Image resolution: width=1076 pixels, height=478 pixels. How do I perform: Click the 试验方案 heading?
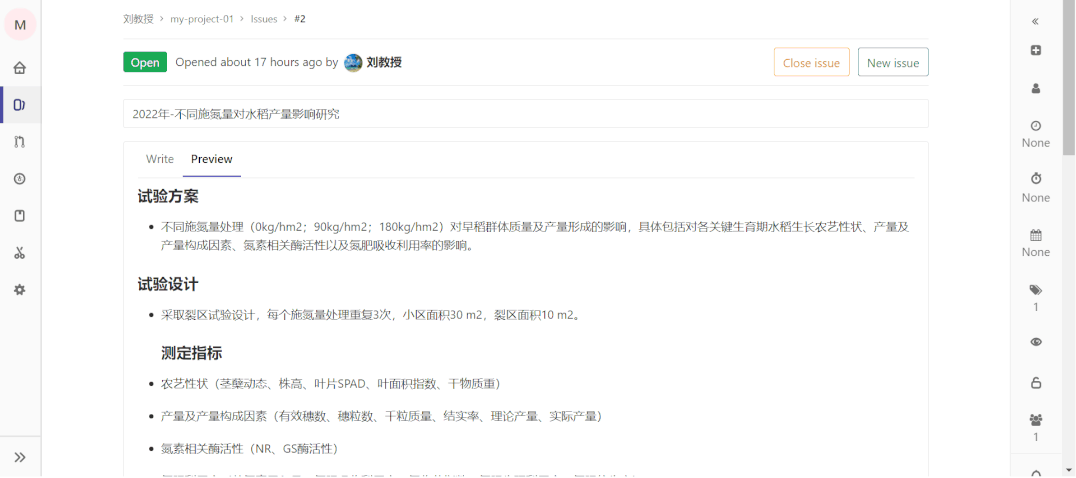168,197
